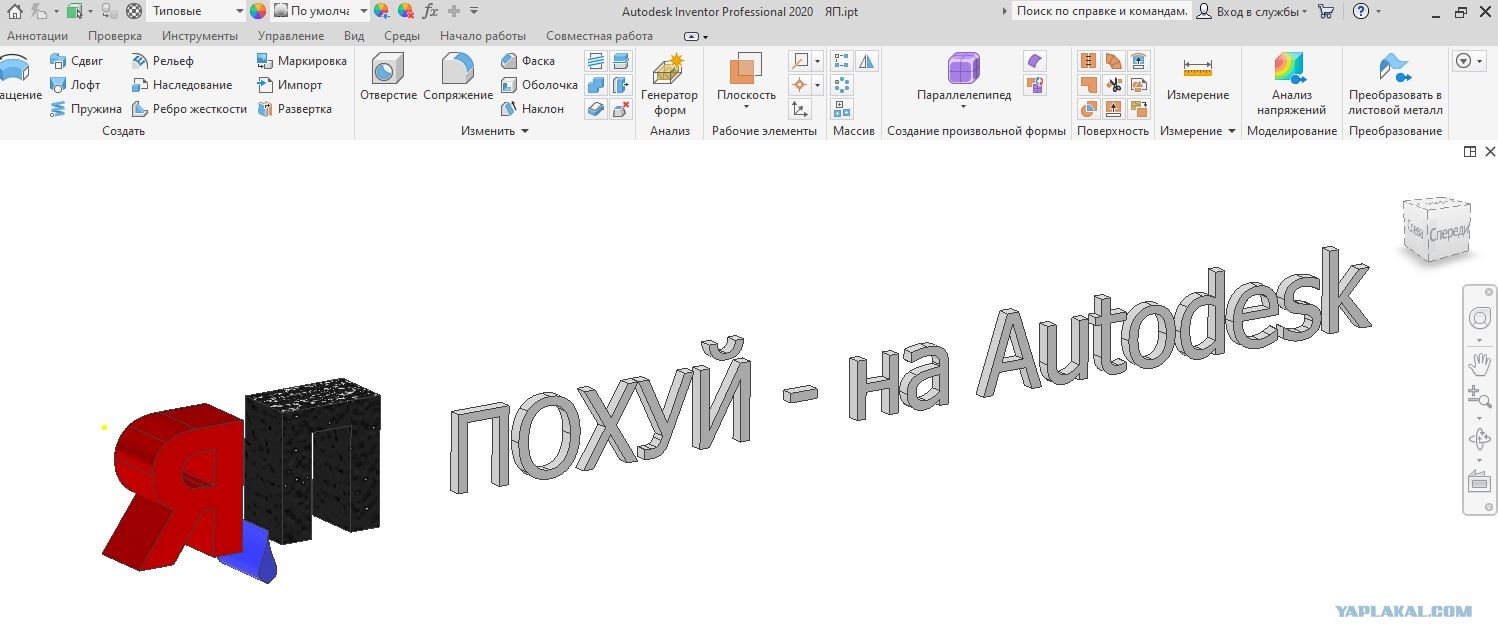Open the Начало работы ribbon tab

coord(483,36)
